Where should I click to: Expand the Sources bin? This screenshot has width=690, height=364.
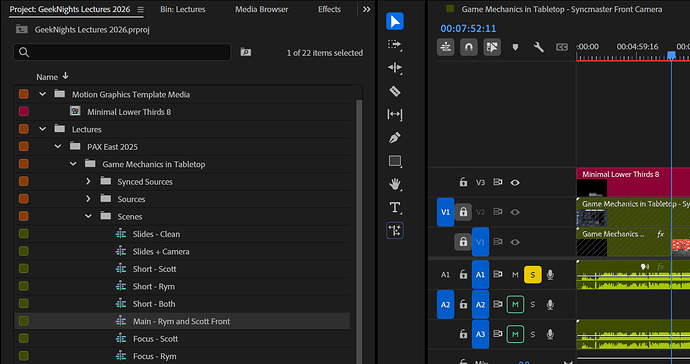click(x=88, y=199)
